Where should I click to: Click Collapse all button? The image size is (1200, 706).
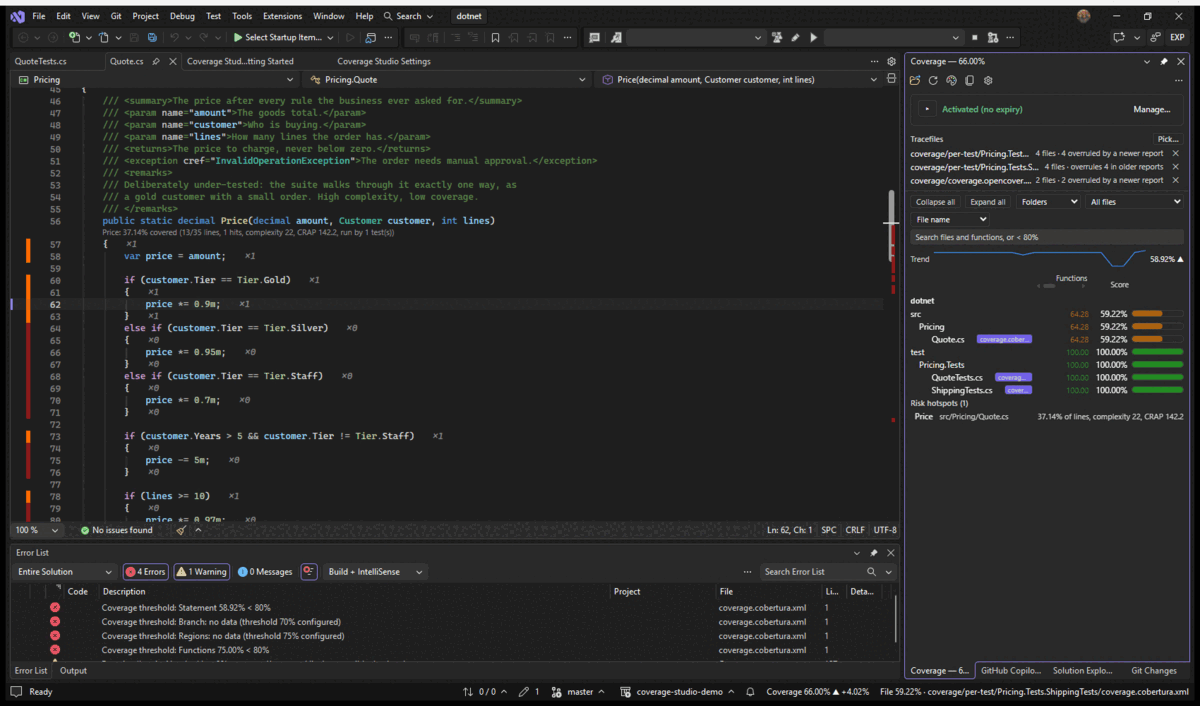coord(935,202)
